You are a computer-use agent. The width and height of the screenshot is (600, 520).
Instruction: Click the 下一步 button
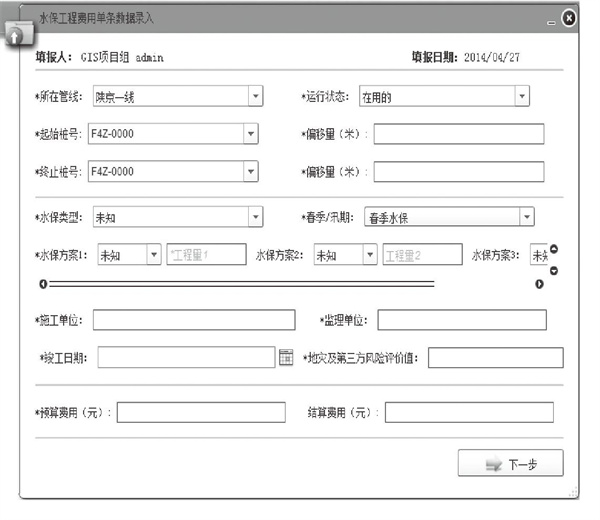[510, 464]
